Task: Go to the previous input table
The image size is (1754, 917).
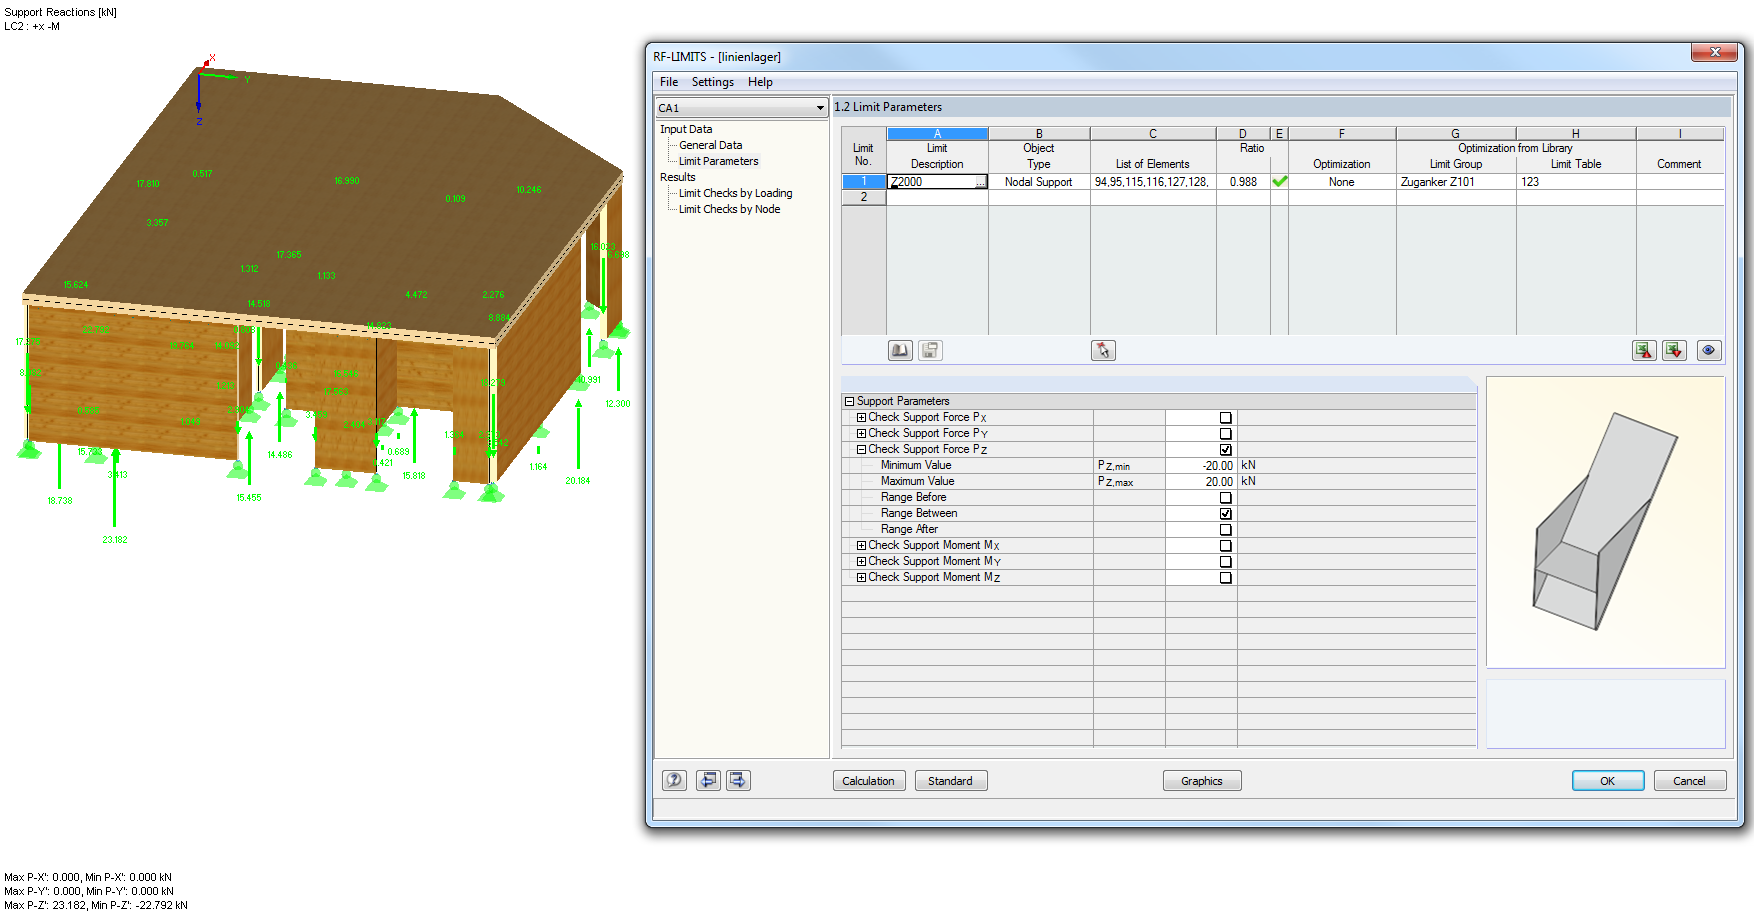Action: coord(708,780)
